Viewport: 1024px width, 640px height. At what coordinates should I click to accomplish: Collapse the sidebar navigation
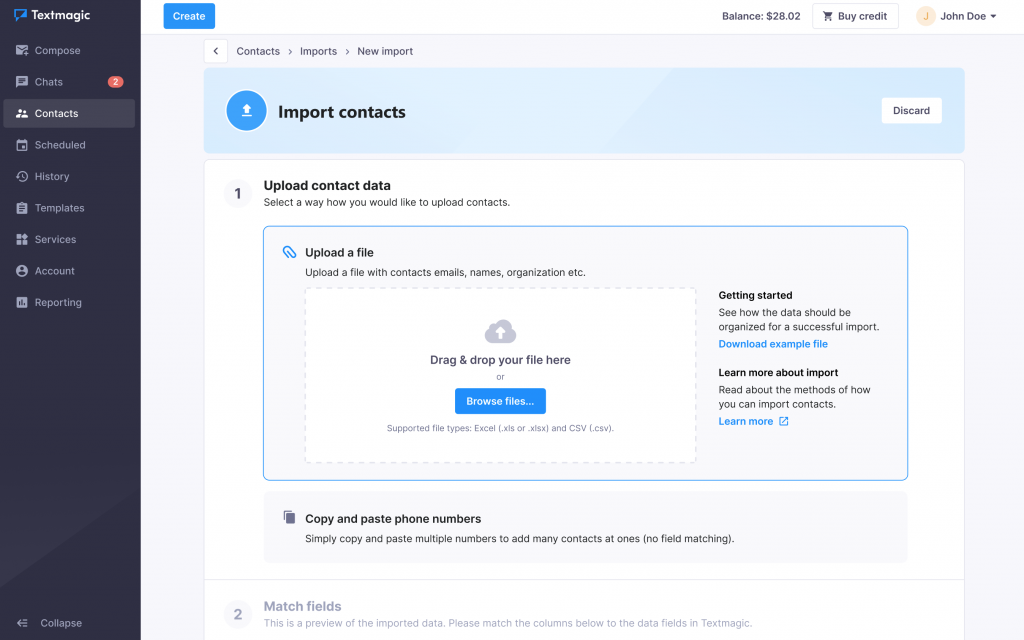(50, 623)
